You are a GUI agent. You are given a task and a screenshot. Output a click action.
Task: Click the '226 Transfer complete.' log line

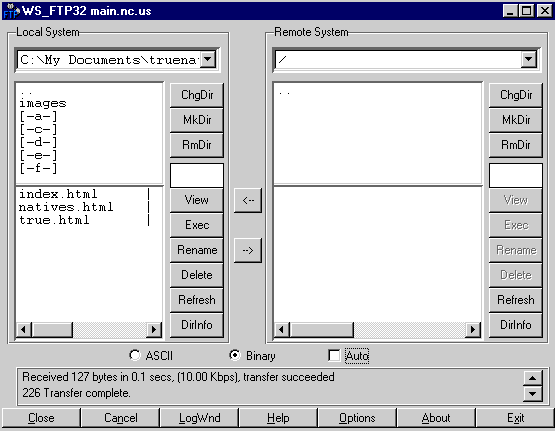click(x=76, y=393)
